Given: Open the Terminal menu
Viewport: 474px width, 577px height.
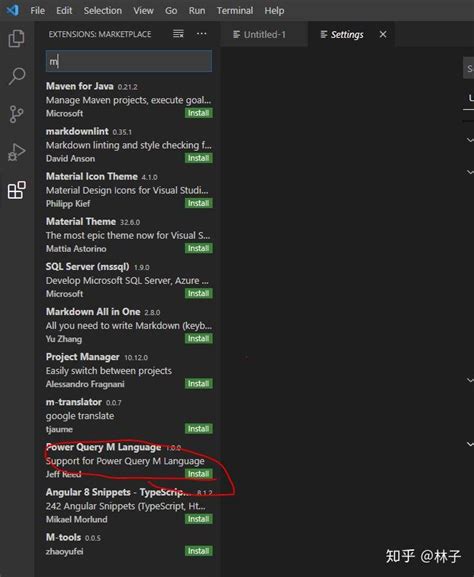Looking at the screenshot, I should click(235, 11).
